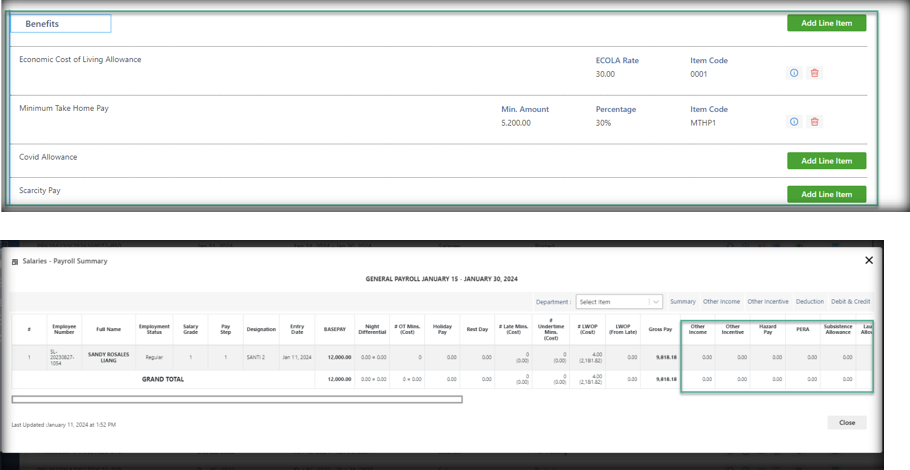Viewport: 910px width, 470px height.
Task: Open info for Minimum Take Home Pay
Action: (x=794, y=122)
